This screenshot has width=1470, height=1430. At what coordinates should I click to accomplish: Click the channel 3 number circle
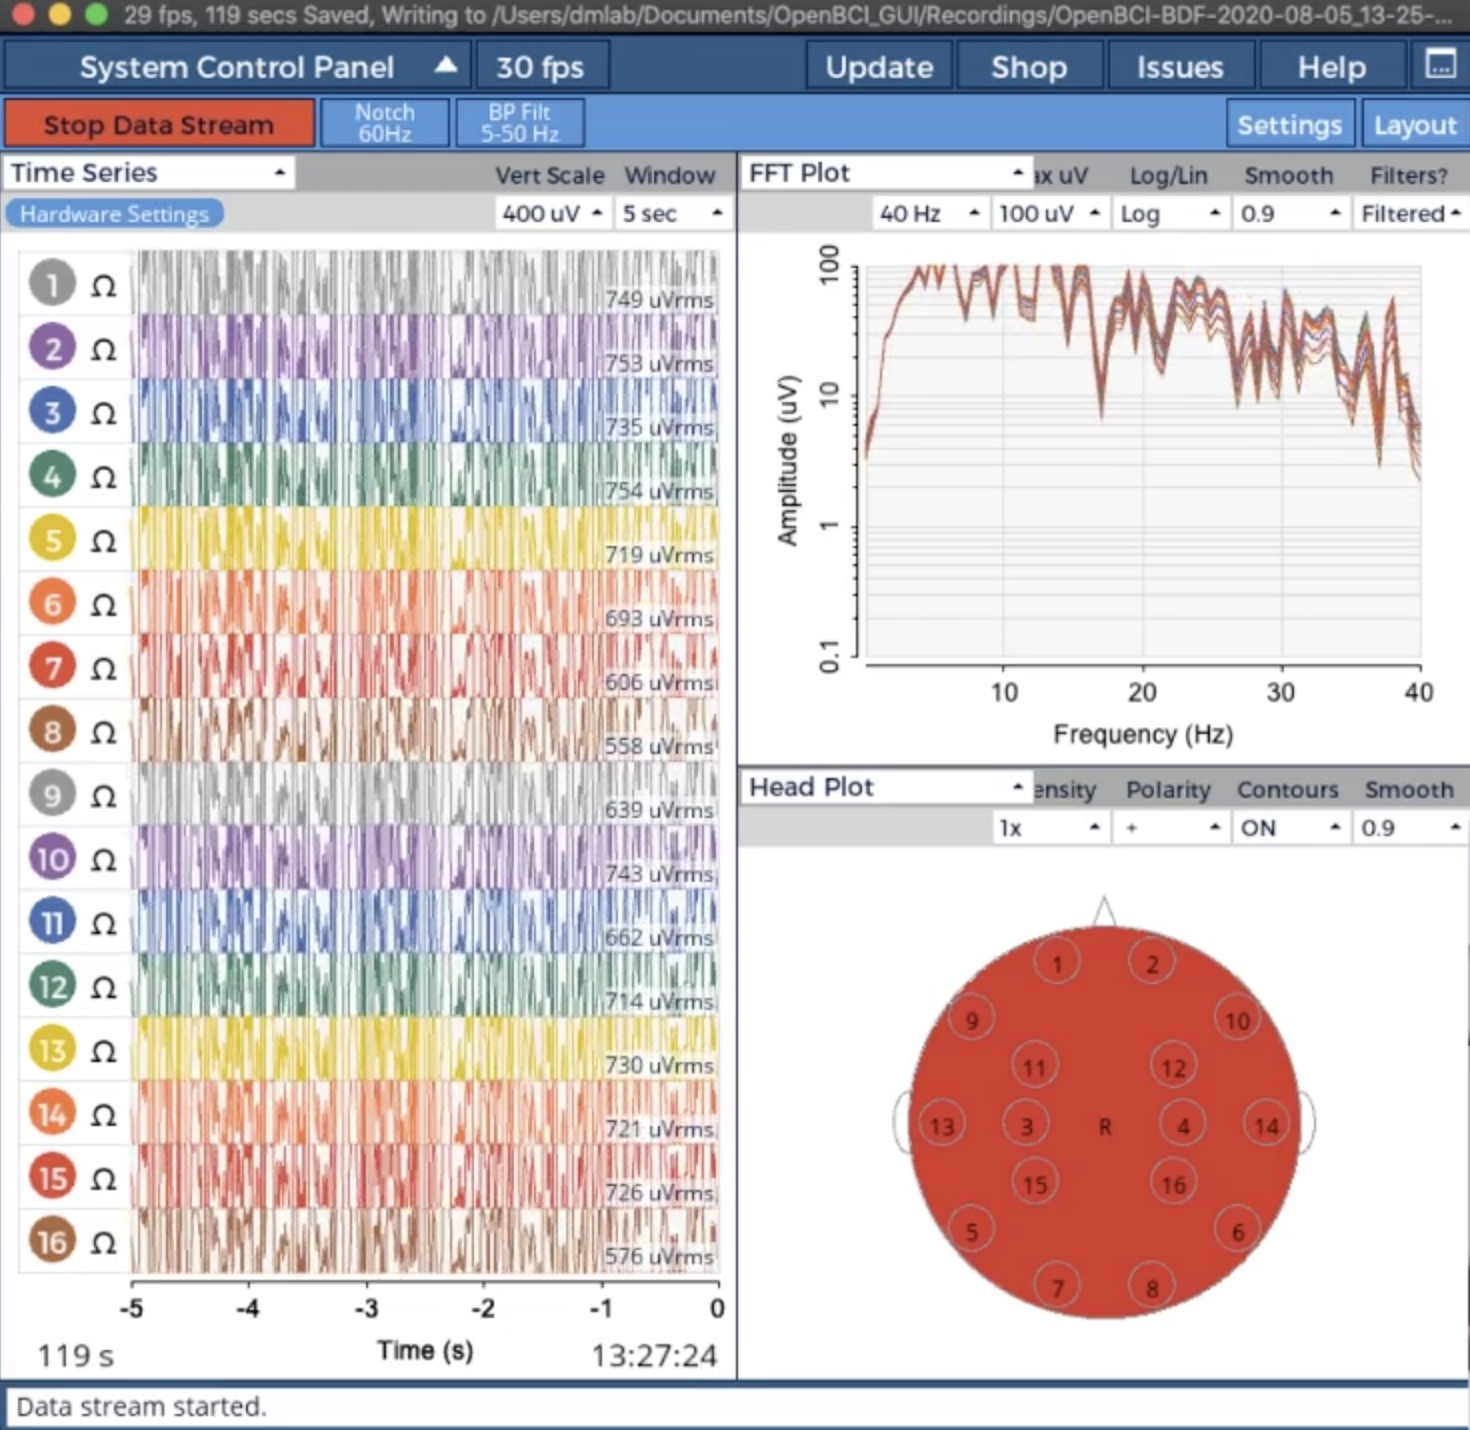(x=51, y=411)
